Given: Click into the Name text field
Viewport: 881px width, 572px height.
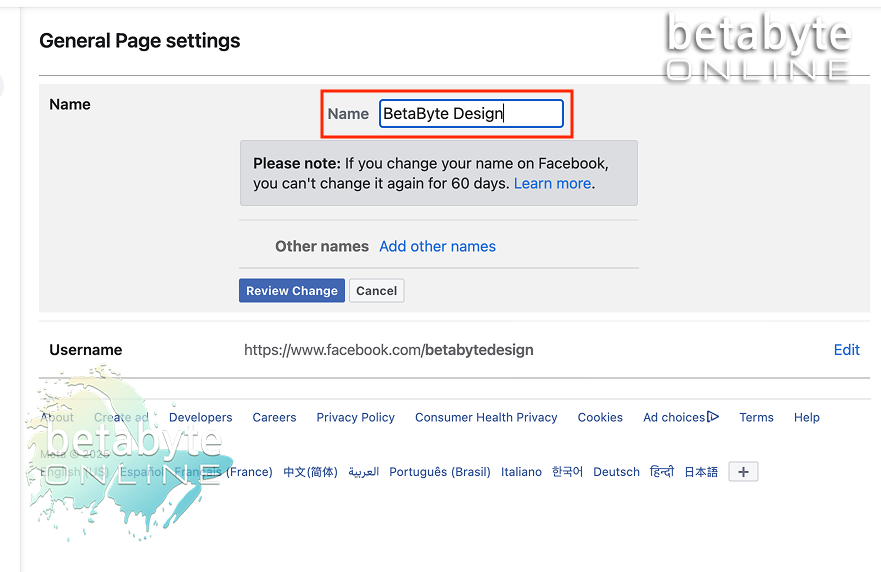Looking at the screenshot, I should point(471,113).
